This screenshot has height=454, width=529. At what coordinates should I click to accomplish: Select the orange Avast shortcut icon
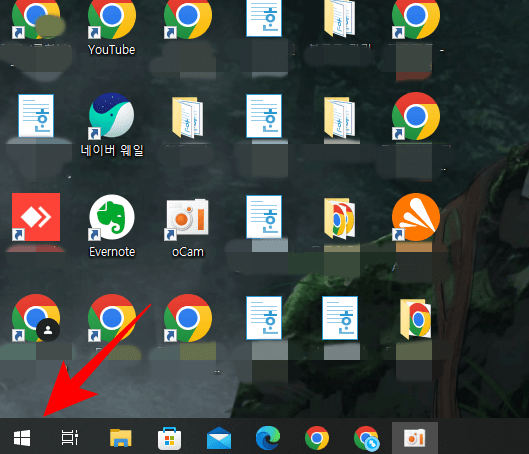pos(416,217)
